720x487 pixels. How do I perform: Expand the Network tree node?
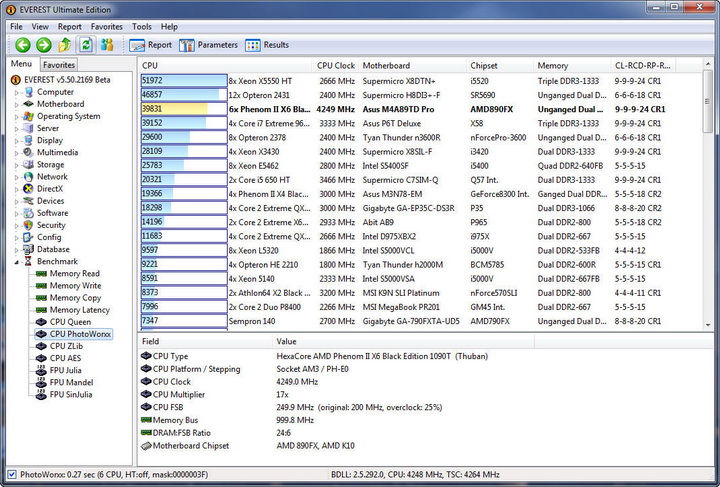tap(17, 177)
